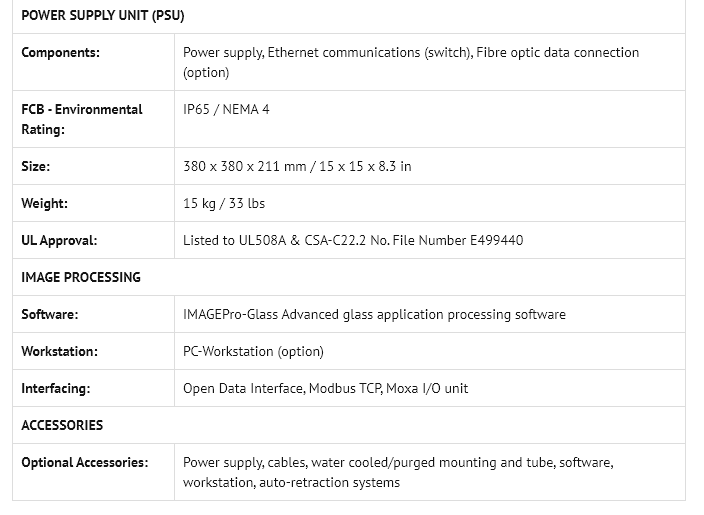The height and width of the screenshot is (515, 704).
Task: Click the IMAGEPro-Glass software description
Action: 374,314
